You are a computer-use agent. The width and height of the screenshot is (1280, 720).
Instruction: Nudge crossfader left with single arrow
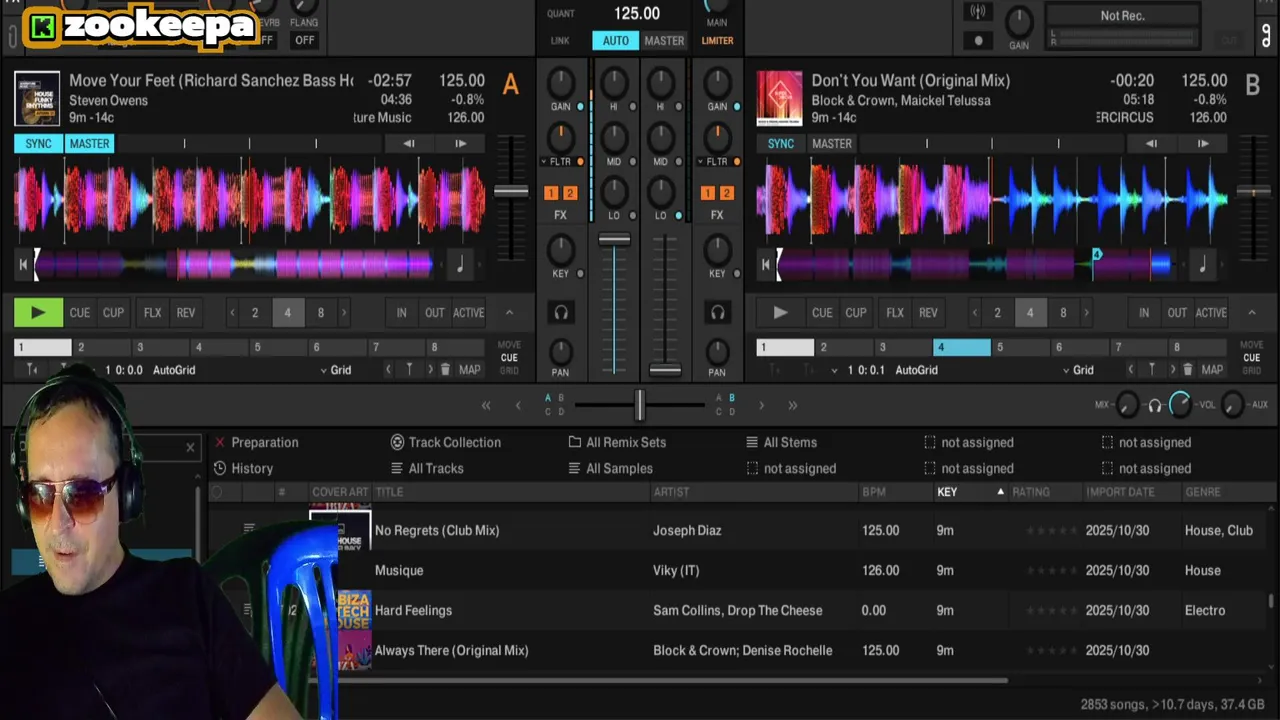pos(518,405)
